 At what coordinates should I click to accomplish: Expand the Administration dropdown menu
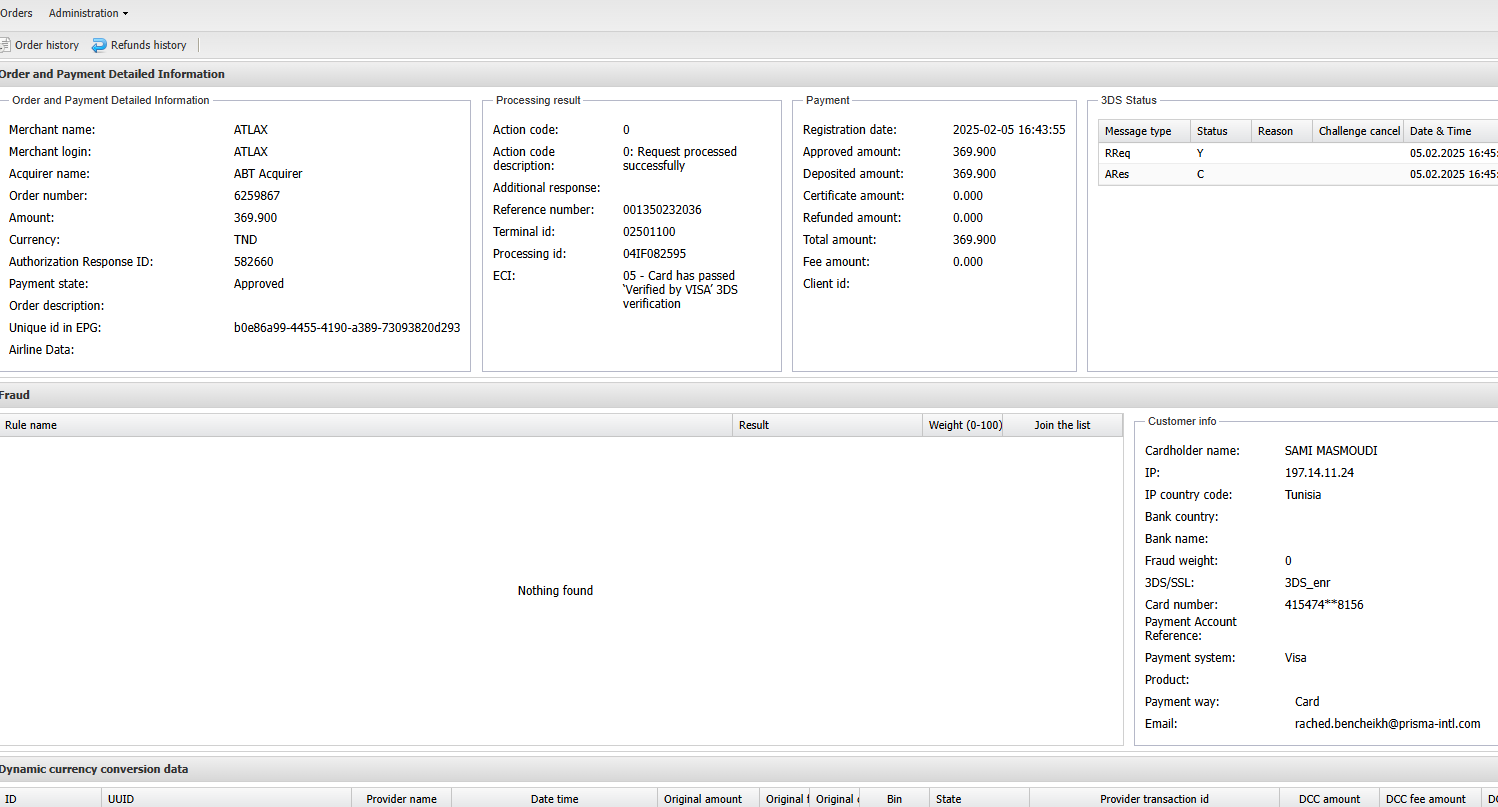[88, 13]
